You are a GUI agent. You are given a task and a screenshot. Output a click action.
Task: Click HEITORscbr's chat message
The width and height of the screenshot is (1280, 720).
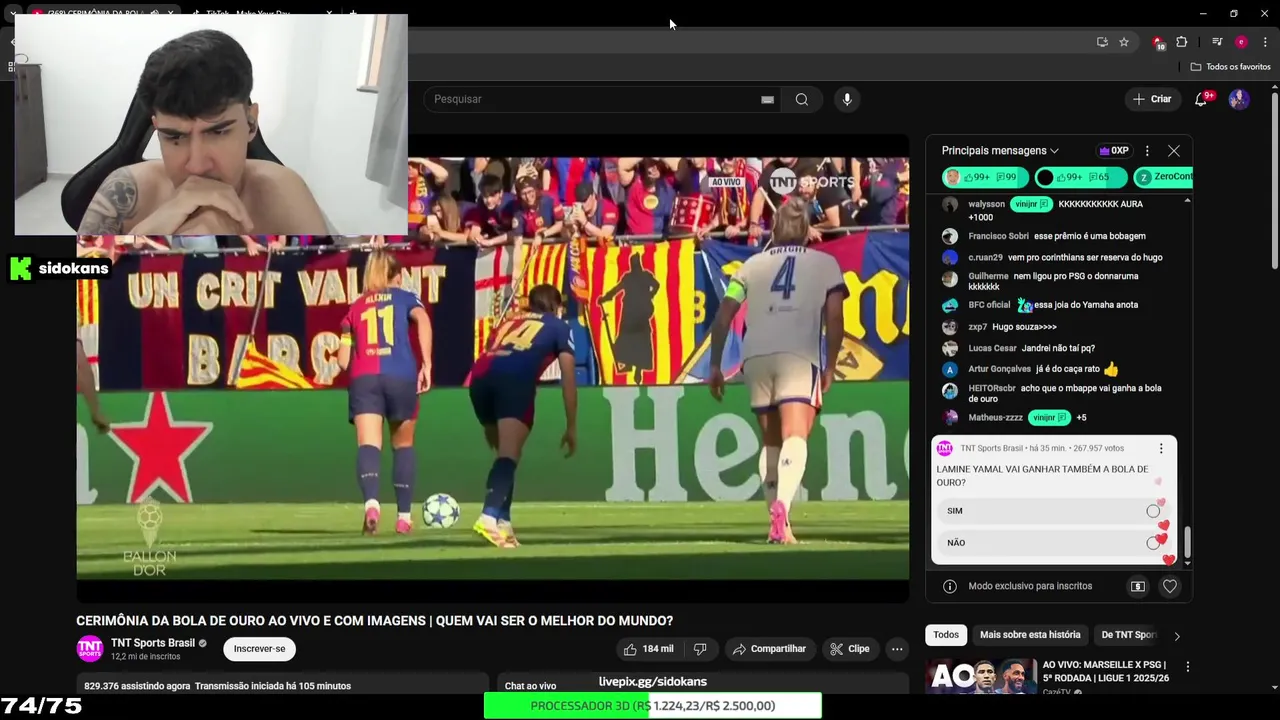1065,393
